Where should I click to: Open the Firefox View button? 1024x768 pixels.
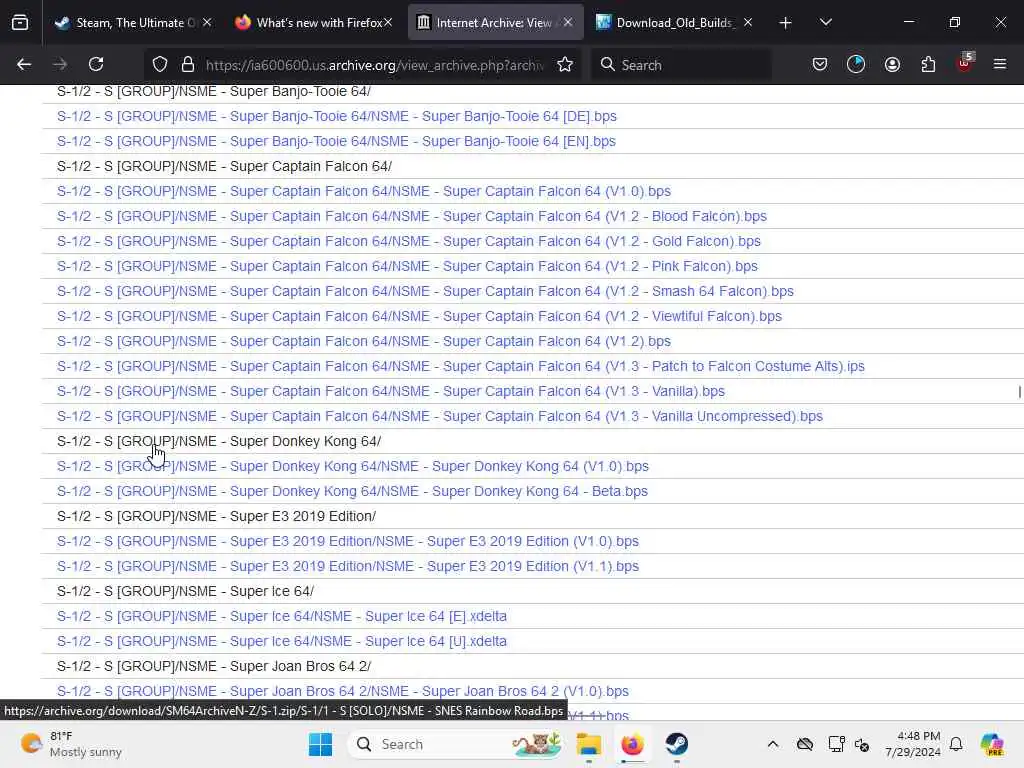coord(20,23)
